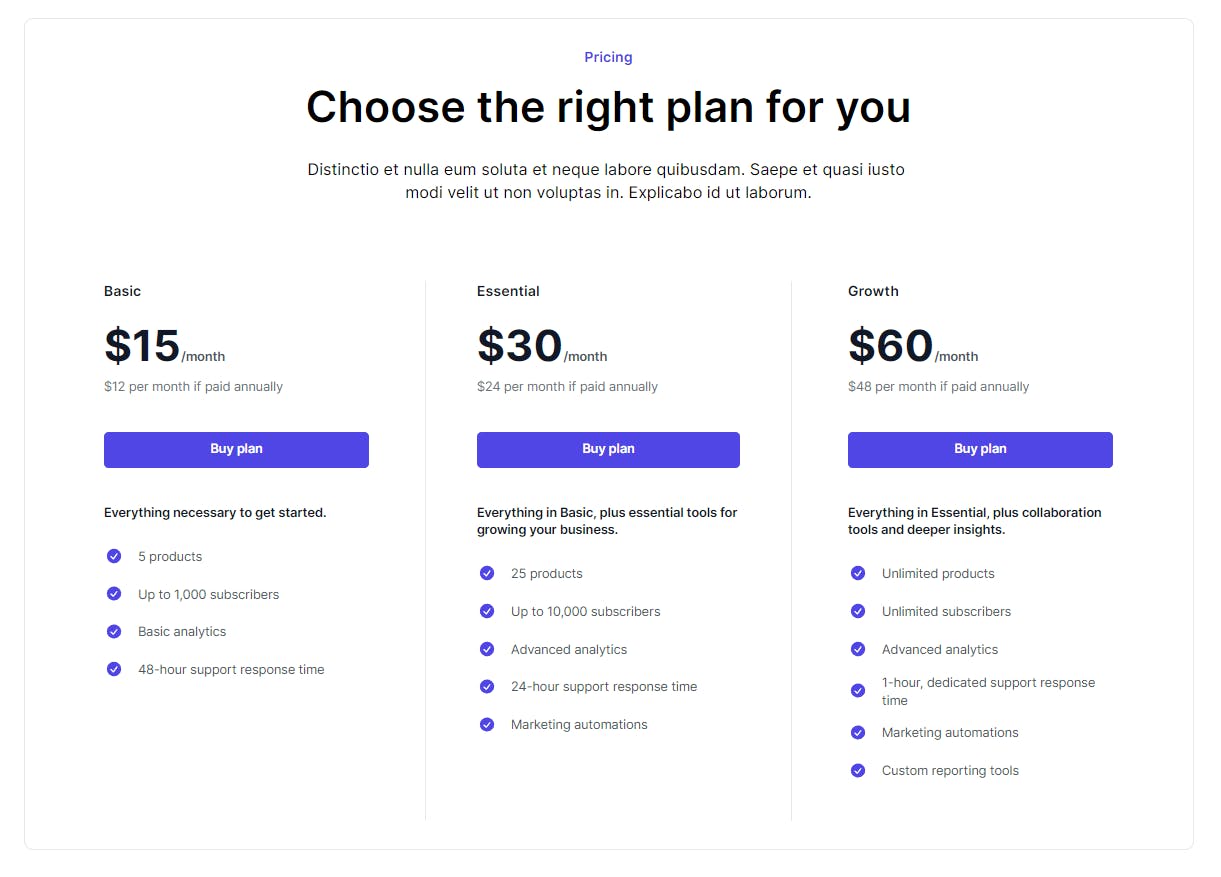Click check icon beside "Up to 1,000 subscribers"

click(114, 594)
